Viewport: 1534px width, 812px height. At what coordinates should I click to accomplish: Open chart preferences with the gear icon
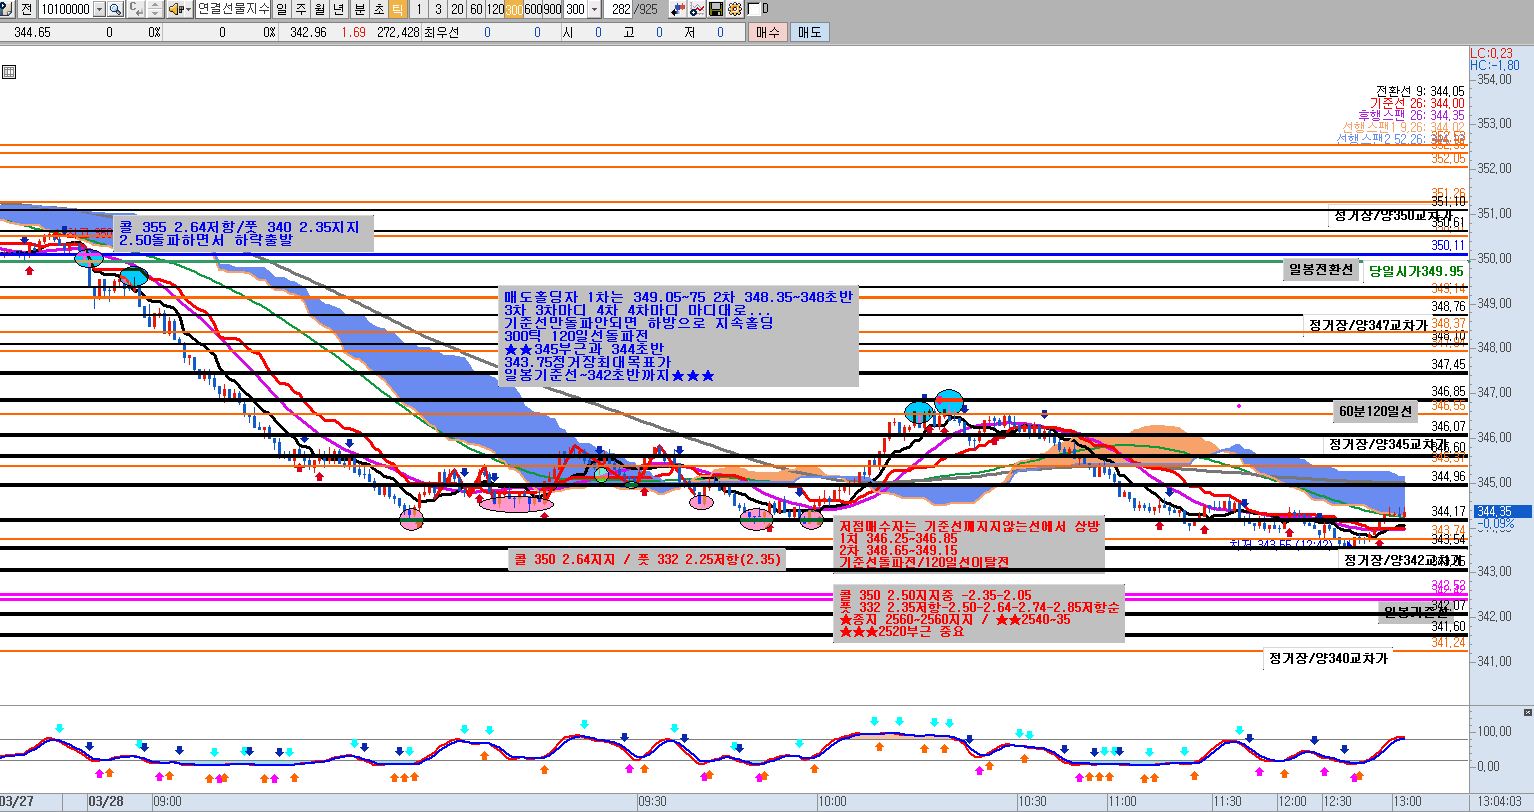[x=735, y=9]
